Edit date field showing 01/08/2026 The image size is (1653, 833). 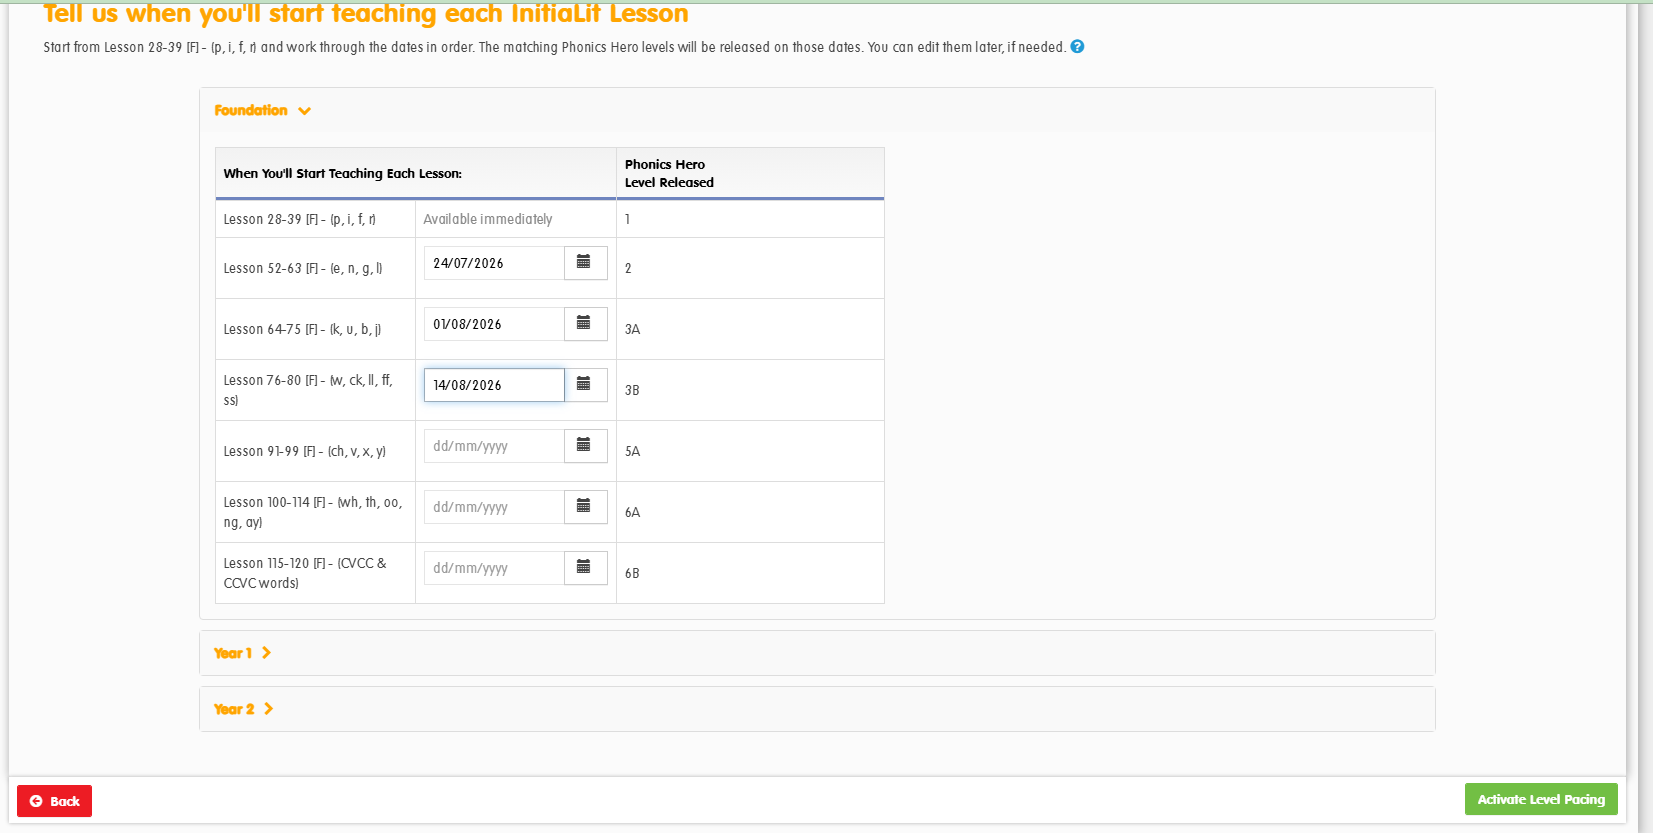(x=494, y=324)
